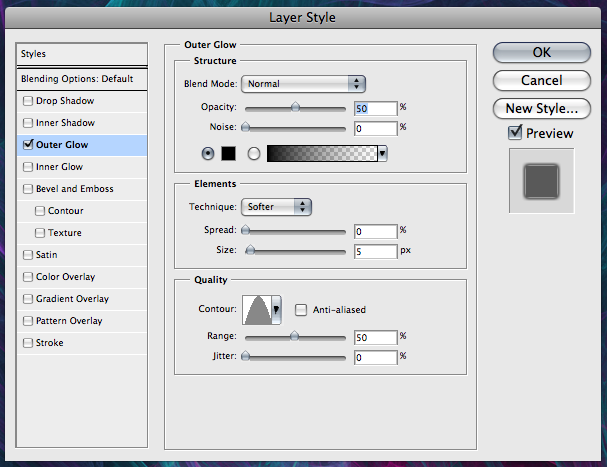The image size is (607, 467).
Task: Click the Opacity slider handle
Action: tap(295, 107)
